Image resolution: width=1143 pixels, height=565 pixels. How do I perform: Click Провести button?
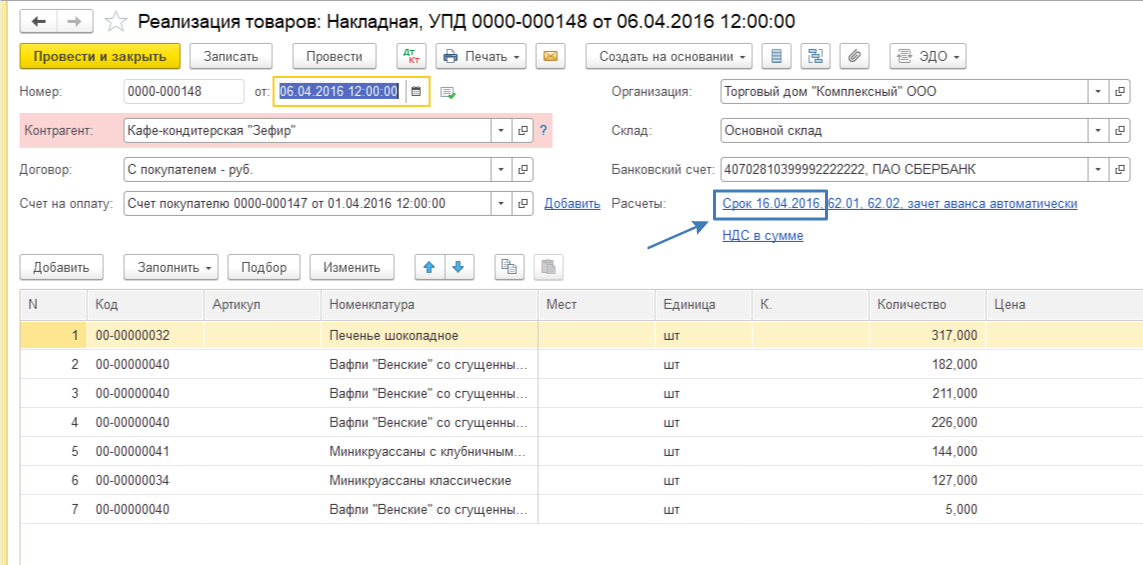[x=335, y=56]
